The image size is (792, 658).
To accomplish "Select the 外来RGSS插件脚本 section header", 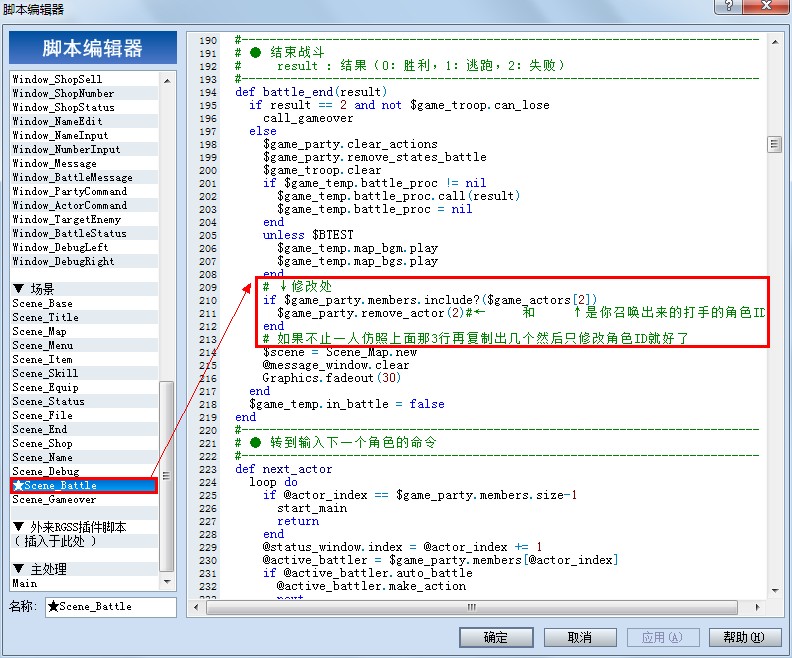I will pos(84,527).
